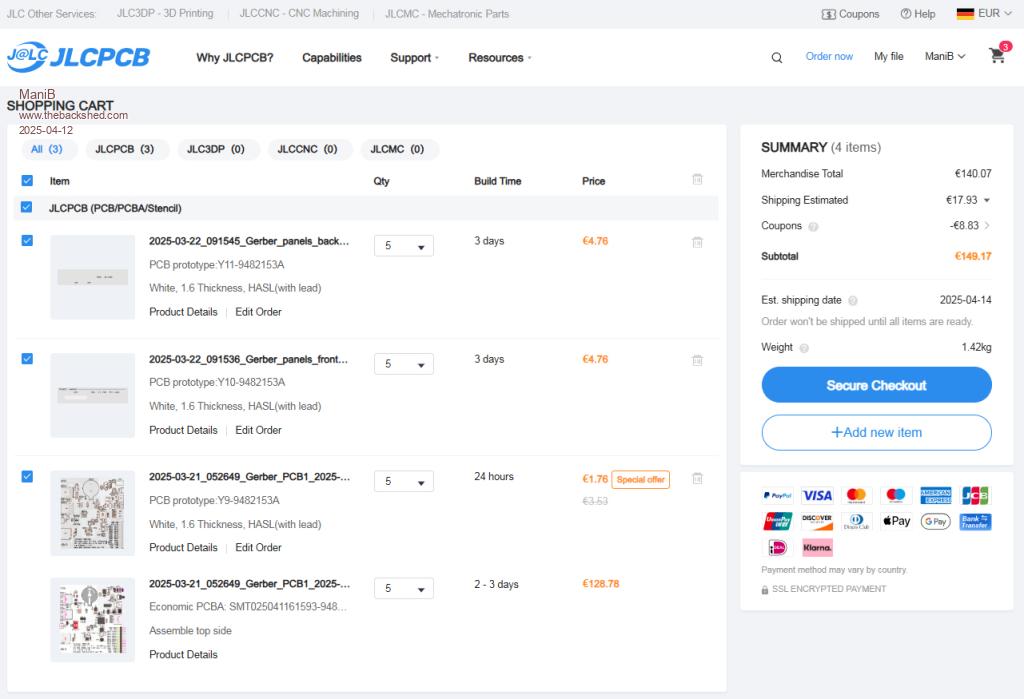This screenshot has height=699, width=1024.
Task: Click help icon next to Weight
Action: click(x=805, y=348)
